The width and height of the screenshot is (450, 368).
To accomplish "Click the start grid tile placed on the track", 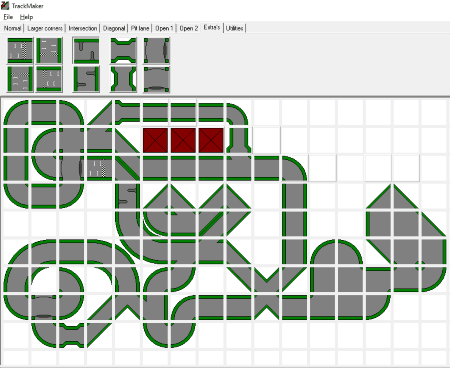I will click(x=99, y=168).
